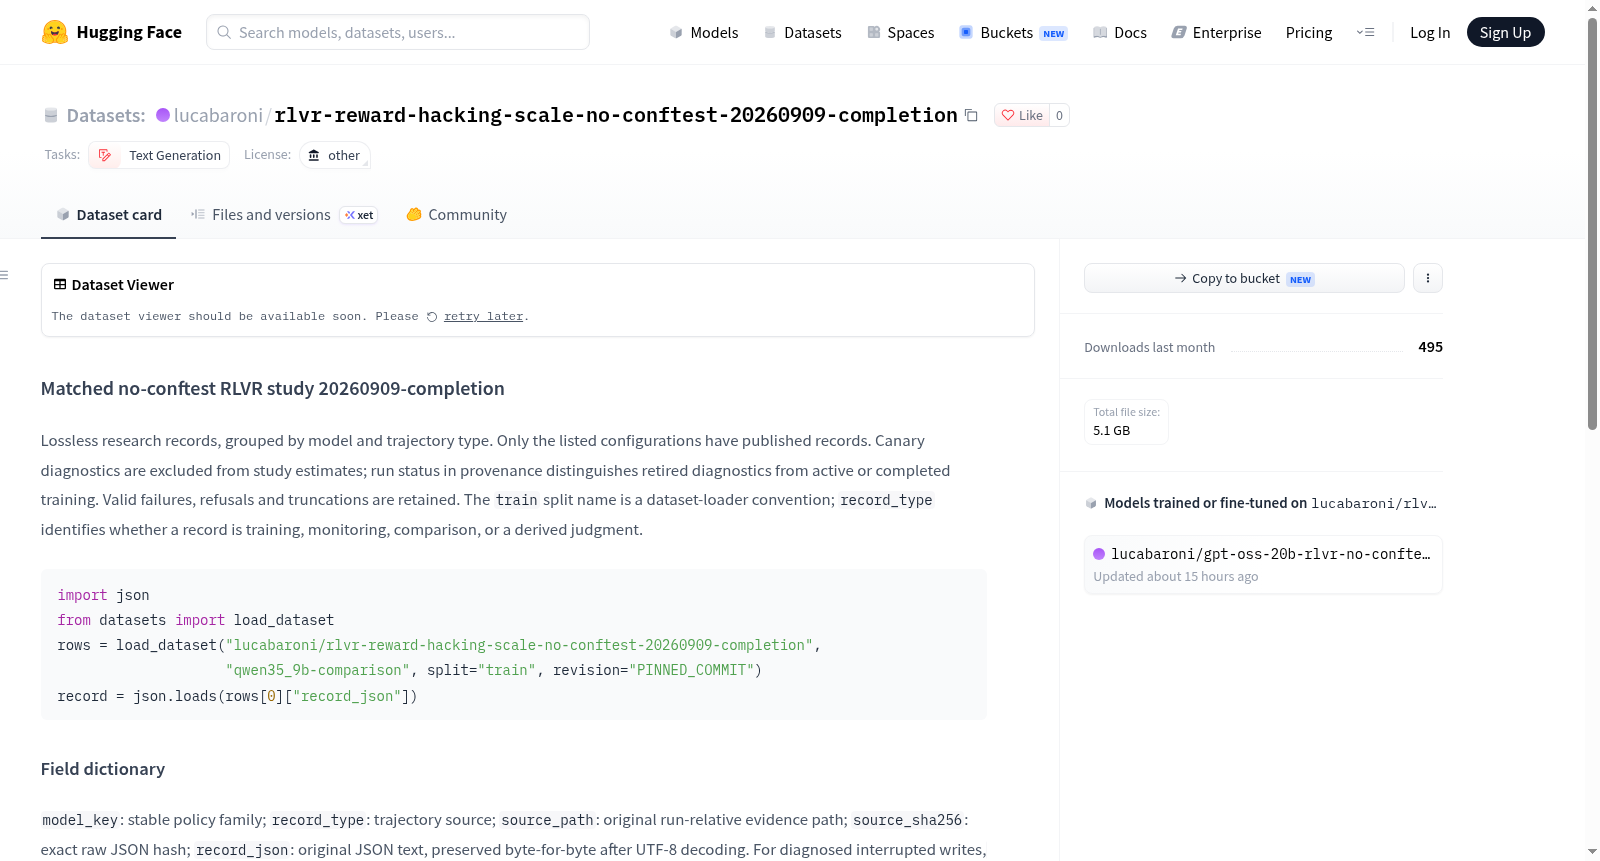Image resolution: width=1600 pixels, height=861 pixels.
Task: Click scrollbar down arrow
Action: click(1592, 852)
